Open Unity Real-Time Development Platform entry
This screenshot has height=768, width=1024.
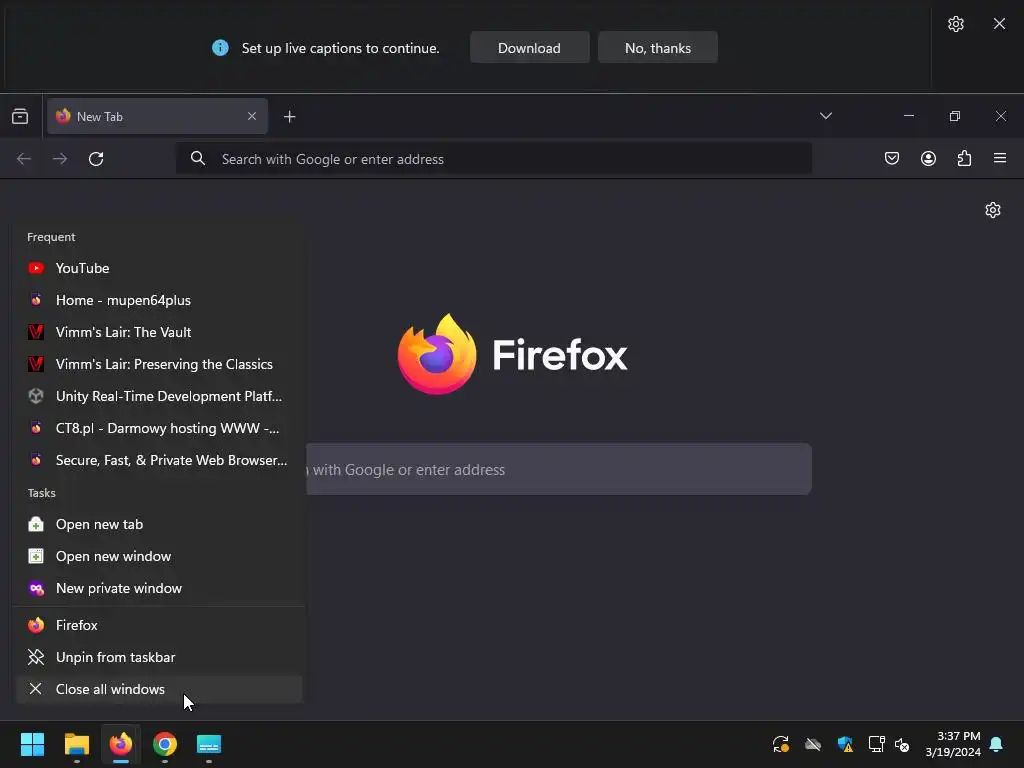click(x=159, y=396)
